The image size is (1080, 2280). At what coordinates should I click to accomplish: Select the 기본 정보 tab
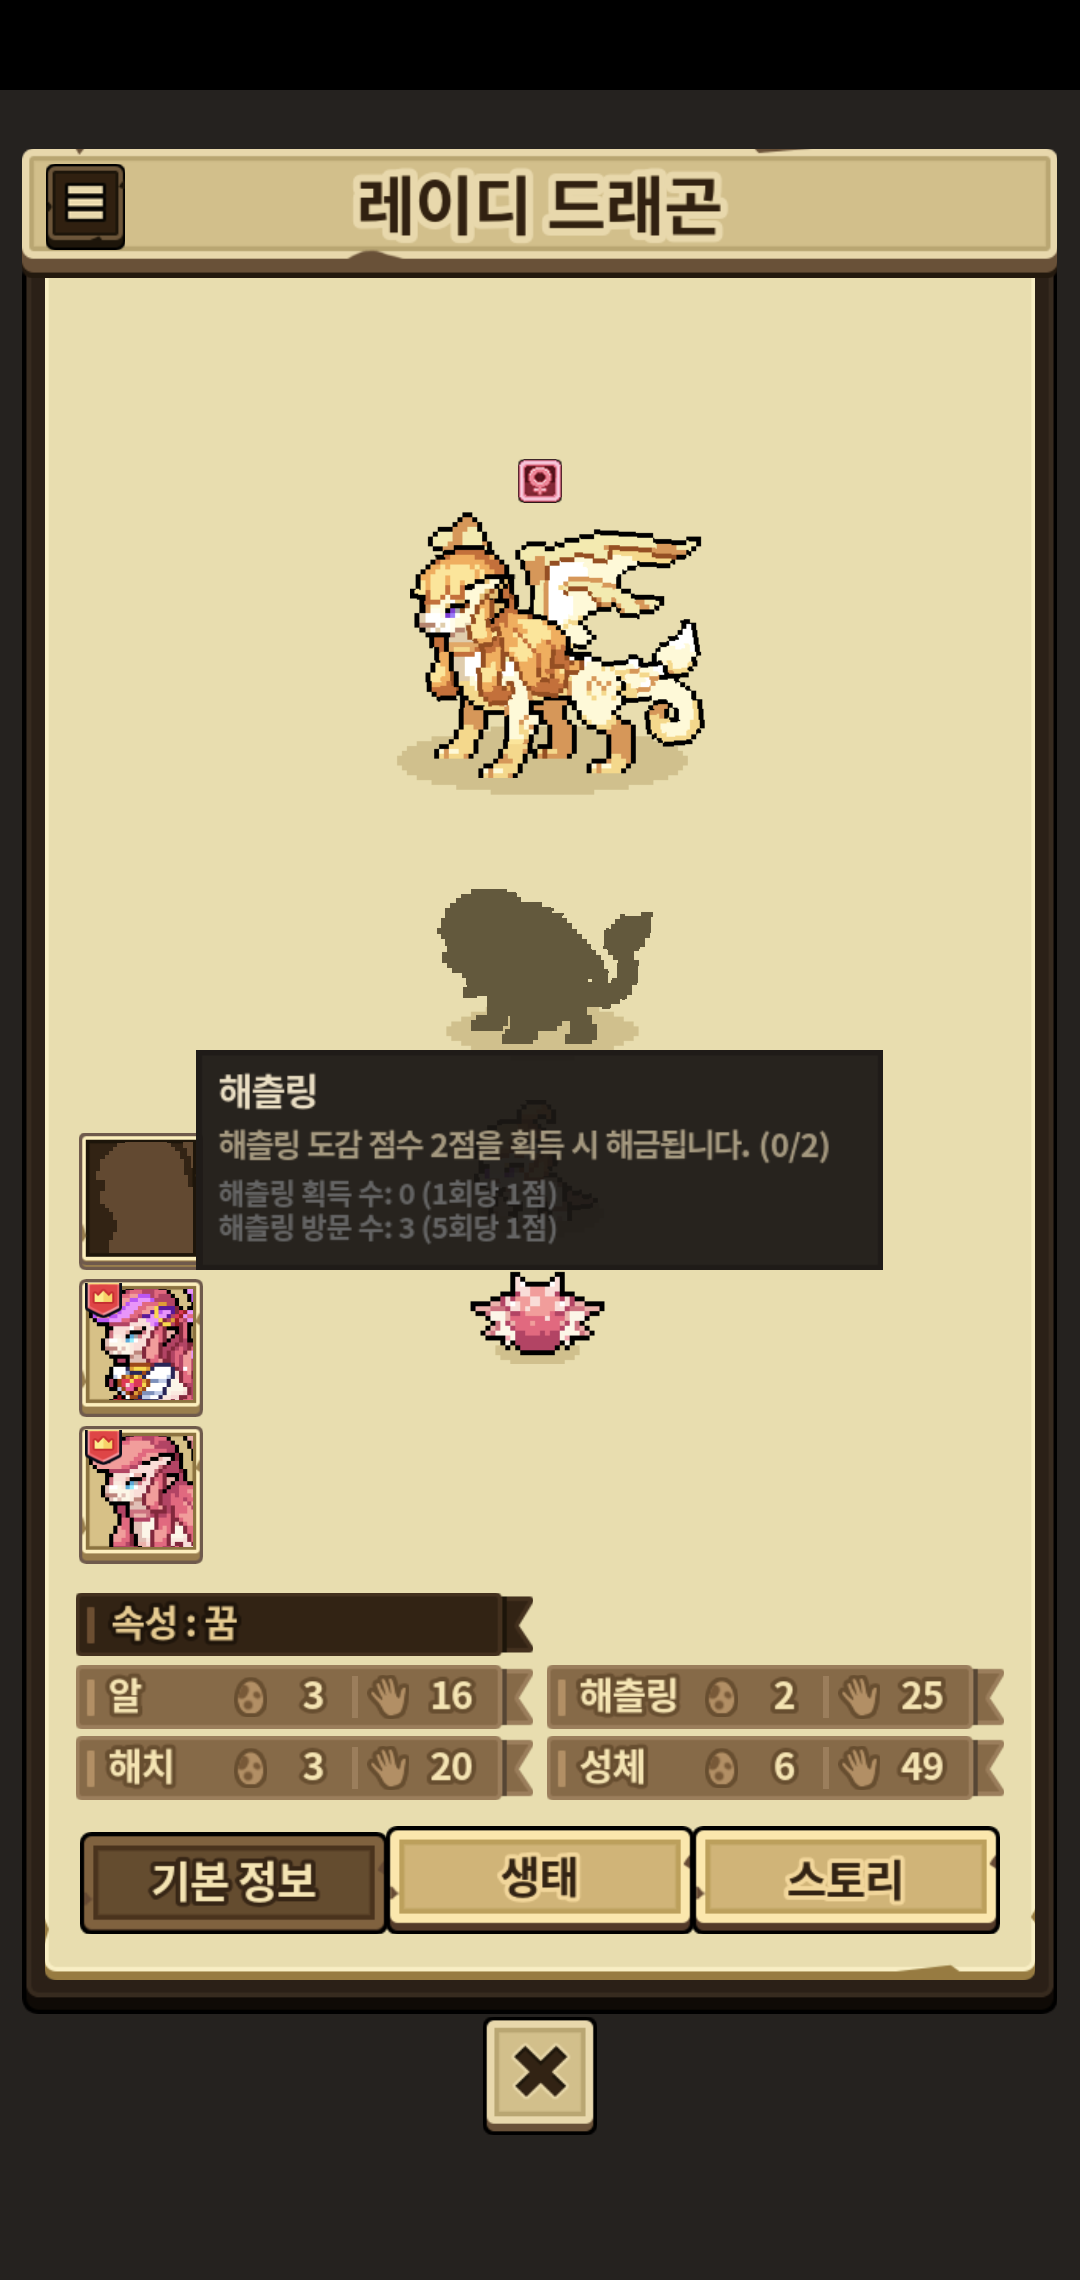pyautogui.click(x=234, y=1881)
